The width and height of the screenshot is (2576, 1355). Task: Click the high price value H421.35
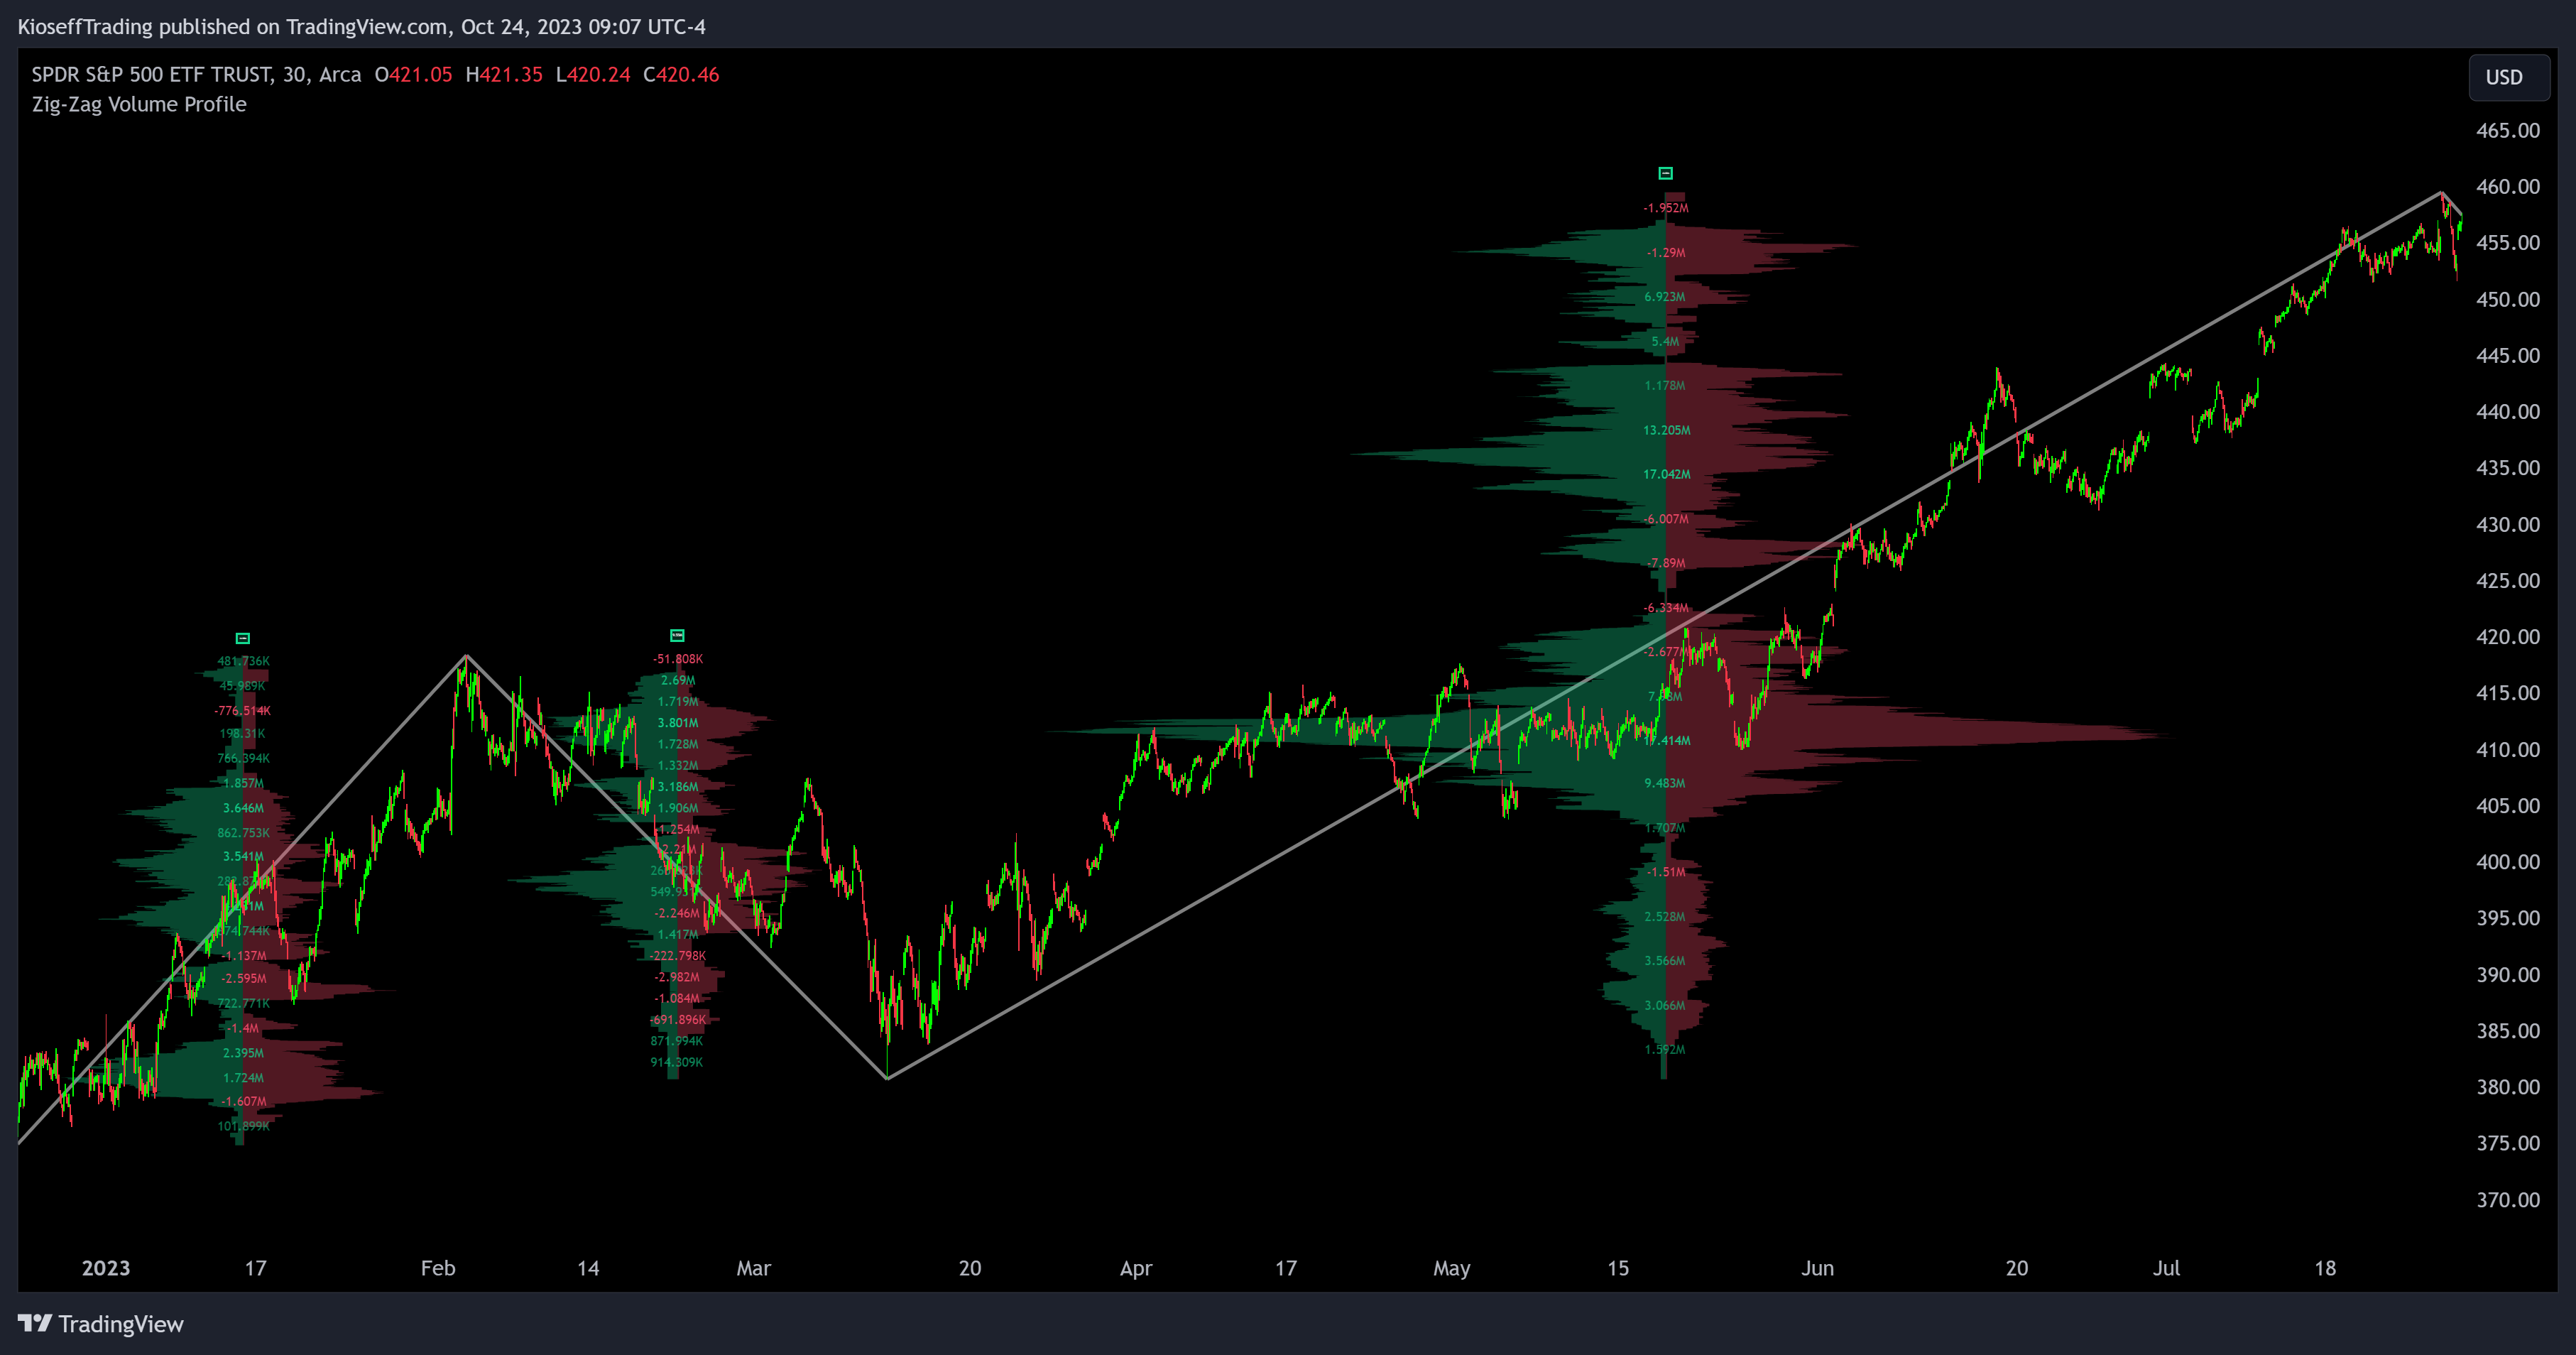pyautogui.click(x=504, y=74)
